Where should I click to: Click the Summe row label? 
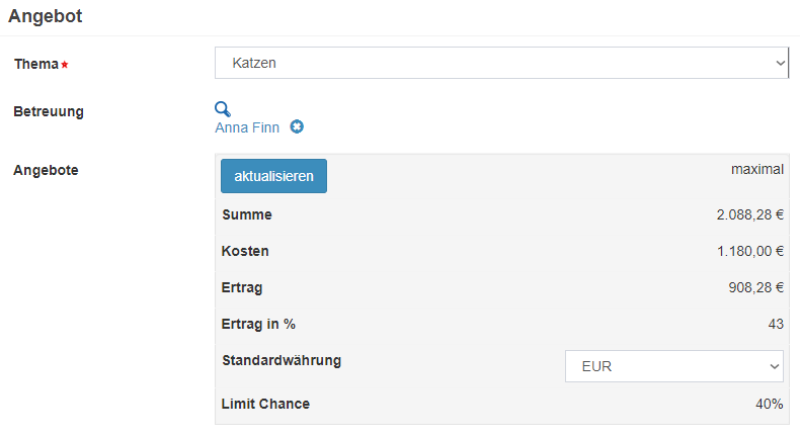(x=246, y=215)
